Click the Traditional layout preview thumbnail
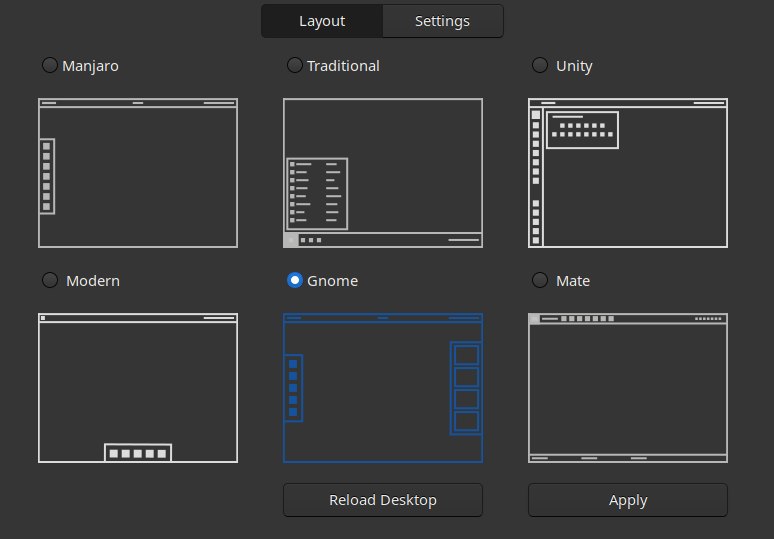The width and height of the screenshot is (774, 539). [383, 173]
